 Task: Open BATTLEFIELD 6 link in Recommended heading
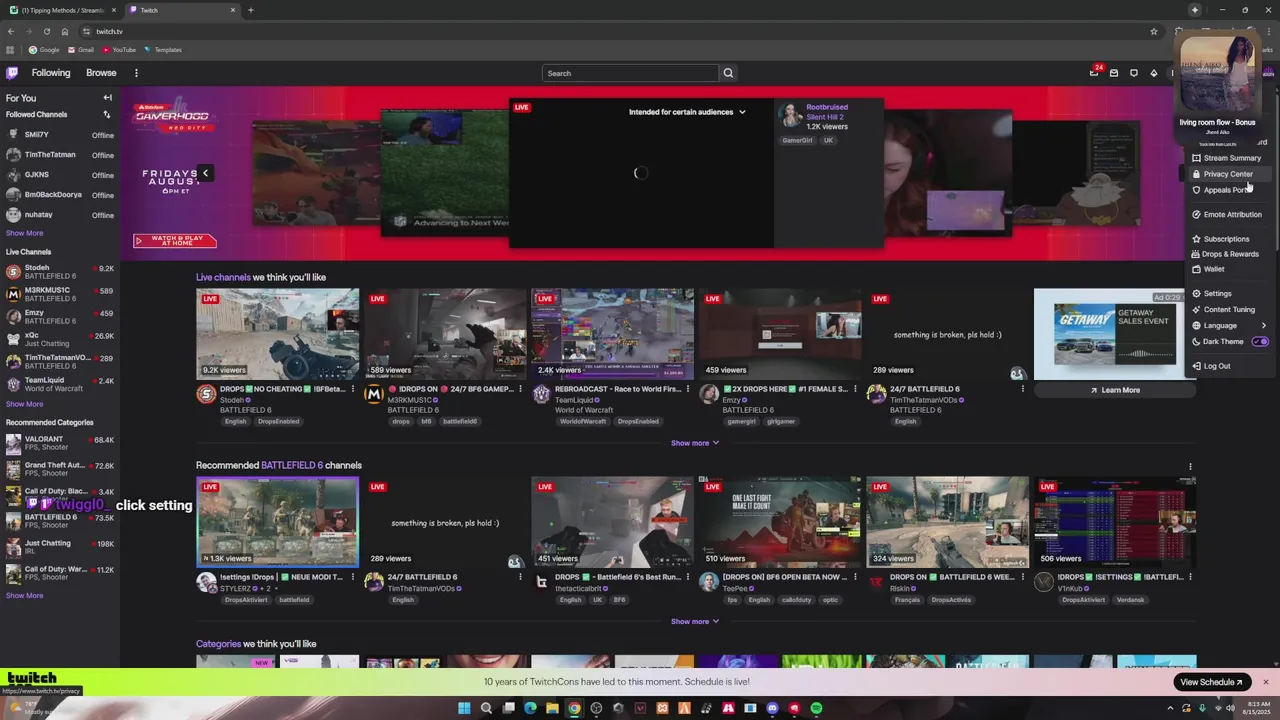(292, 465)
